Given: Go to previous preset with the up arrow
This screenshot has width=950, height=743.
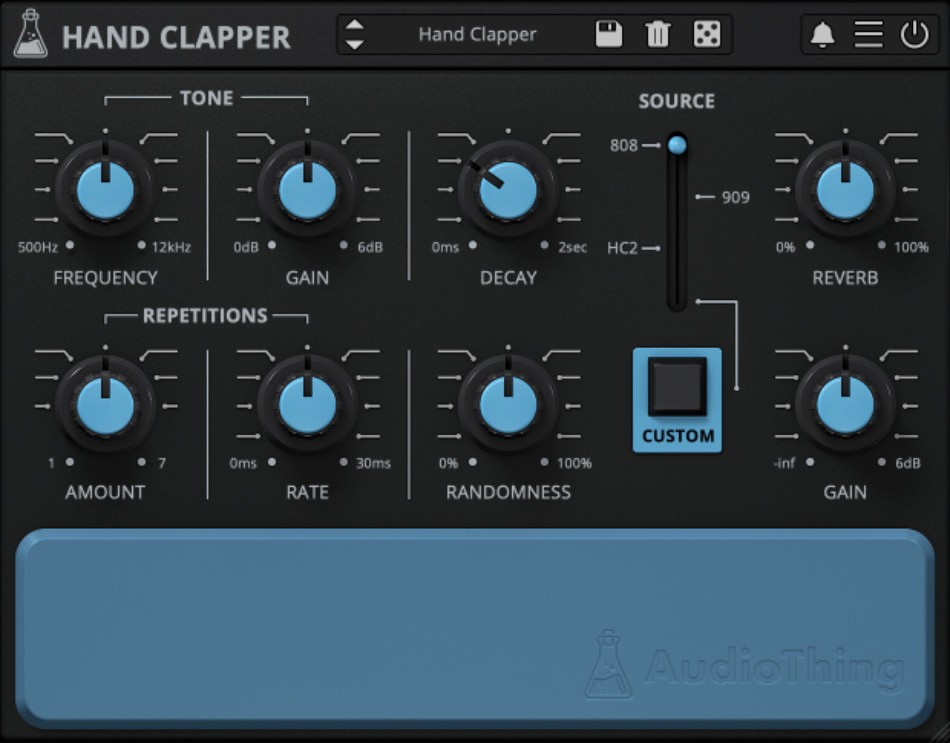Looking at the screenshot, I should coord(355,25).
